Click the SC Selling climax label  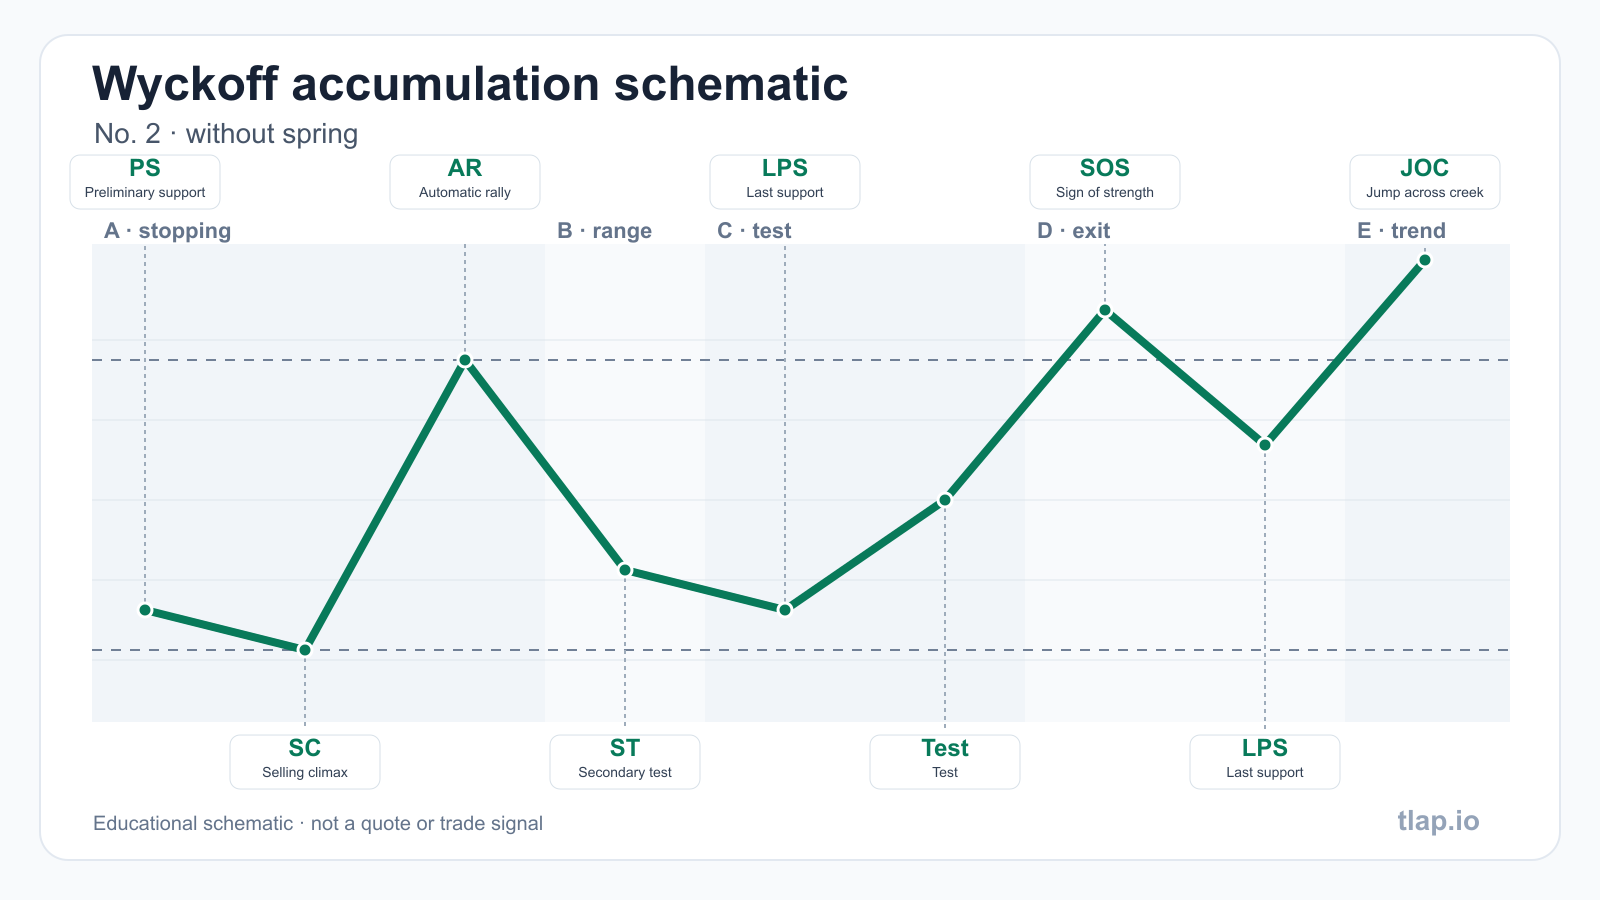[305, 762]
